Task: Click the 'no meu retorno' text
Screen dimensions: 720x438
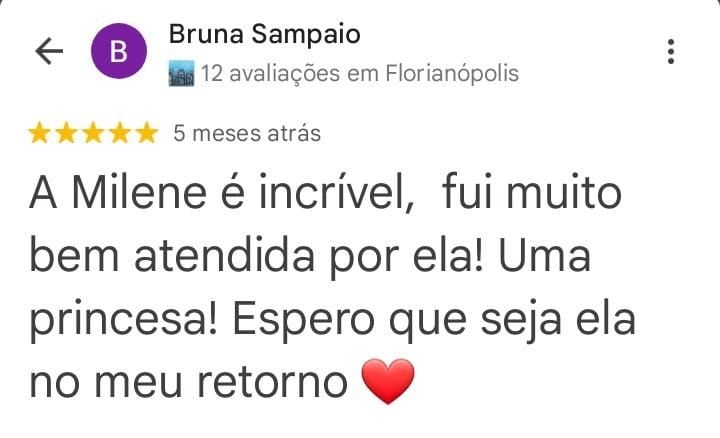Action: (x=188, y=383)
